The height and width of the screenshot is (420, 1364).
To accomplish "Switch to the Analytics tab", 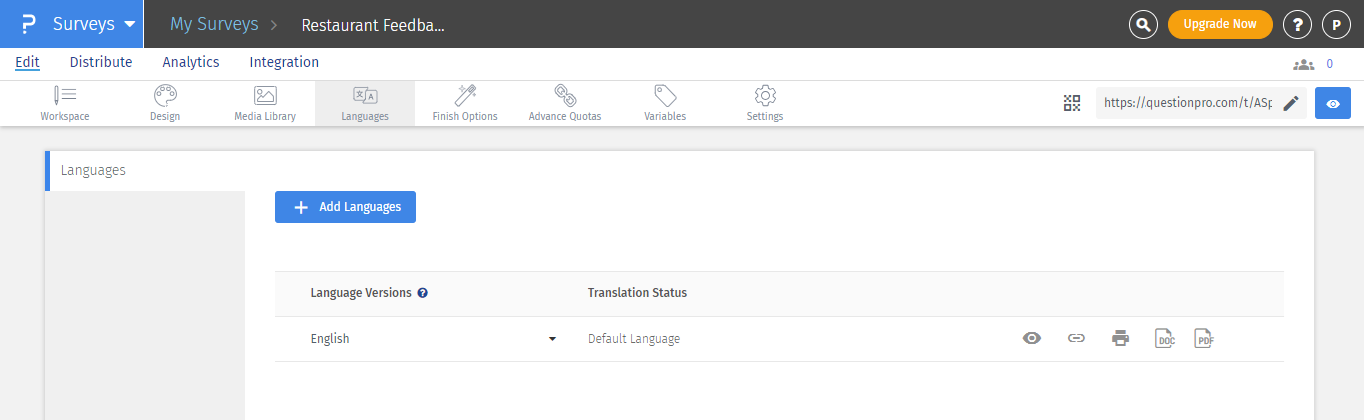I will (x=191, y=62).
